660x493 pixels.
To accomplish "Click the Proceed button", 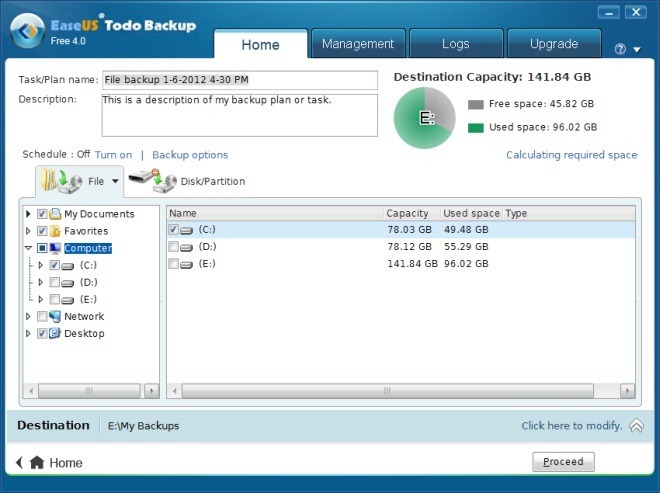I will pyautogui.click(x=563, y=462).
